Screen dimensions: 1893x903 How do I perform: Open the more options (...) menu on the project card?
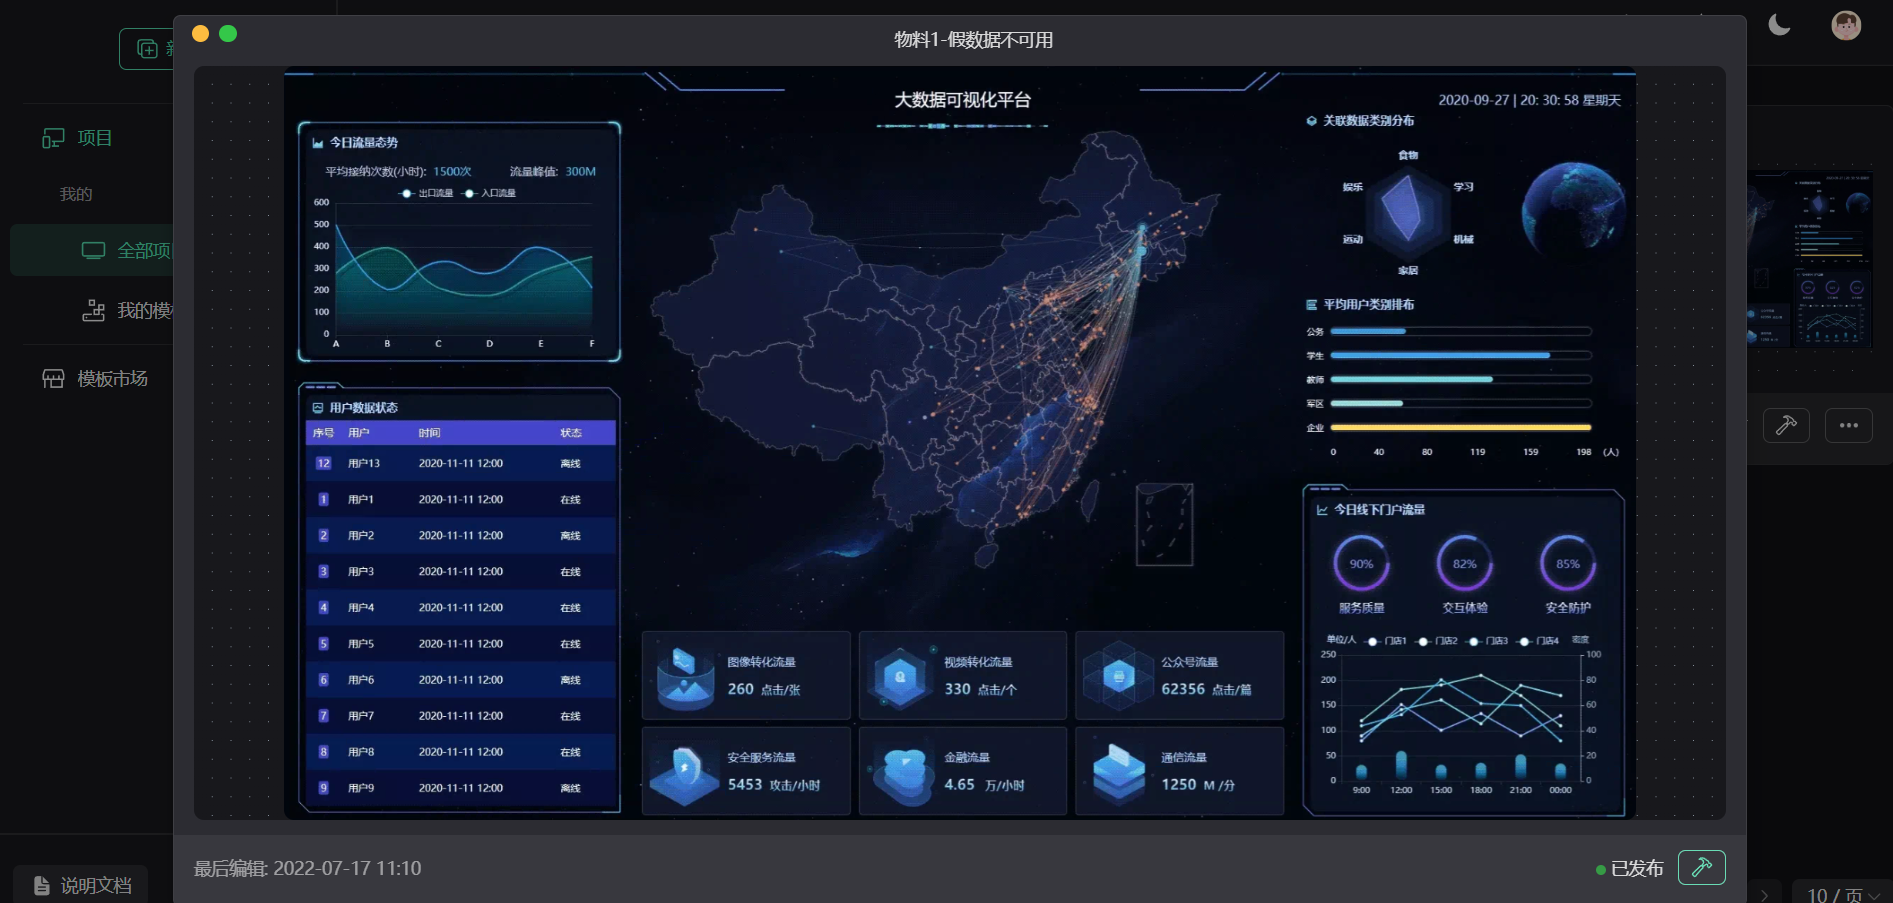tap(1849, 425)
